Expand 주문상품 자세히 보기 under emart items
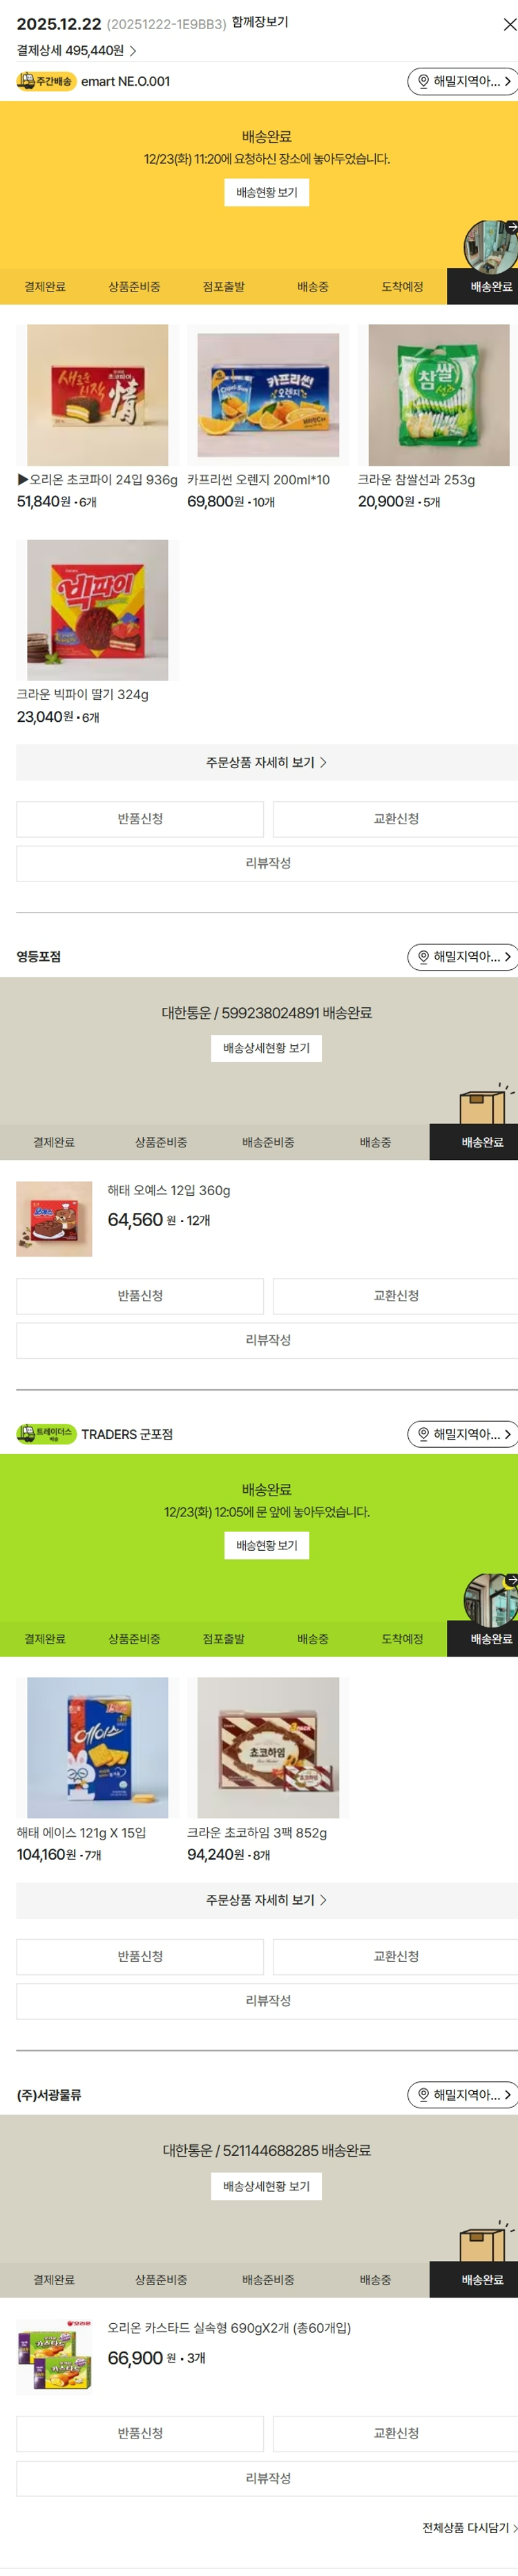Viewport: 518px width, 2576px height. pyautogui.click(x=267, y=762)
